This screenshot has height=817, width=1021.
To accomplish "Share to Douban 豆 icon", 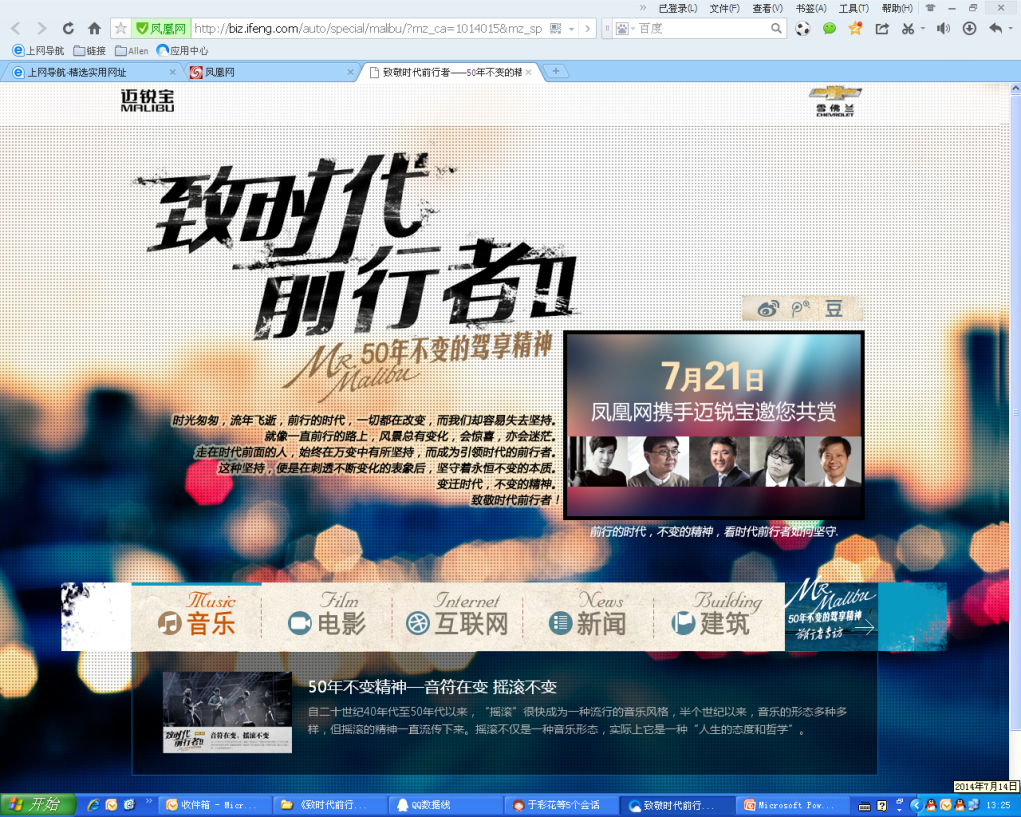I will click(834, 308).
